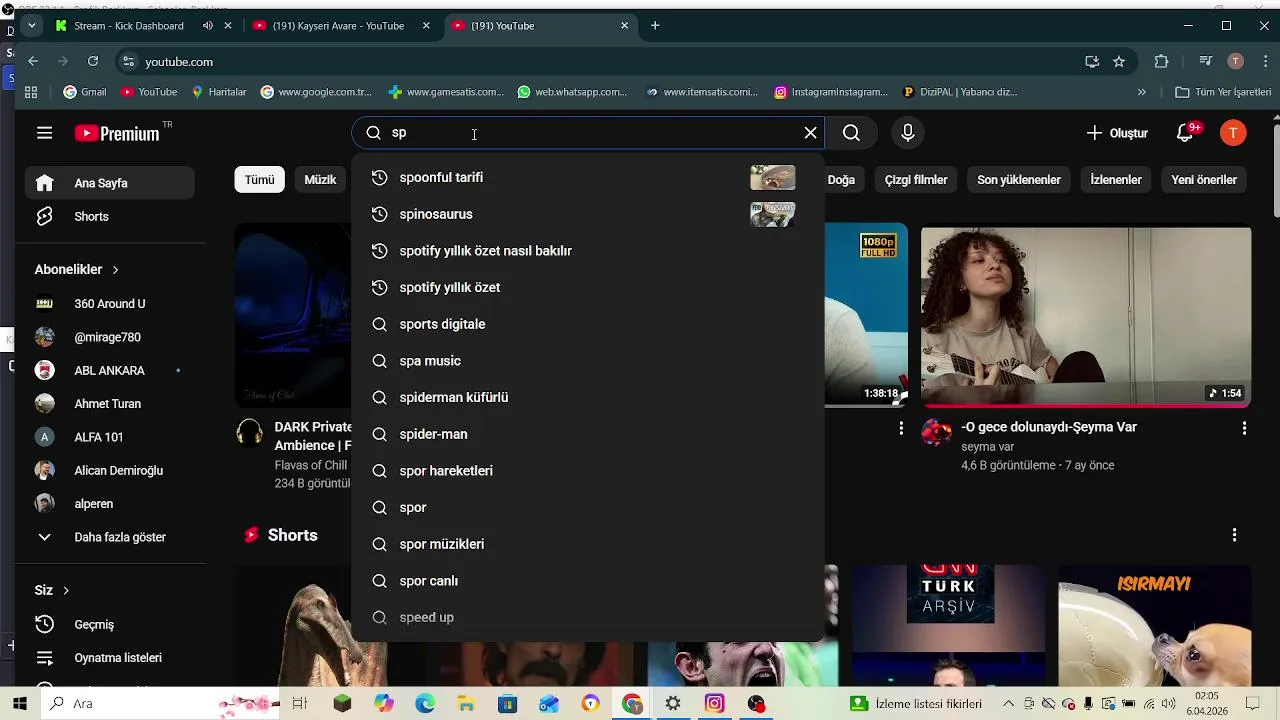
Task: Click the spinosaurus suggestion thumbnail
Action: pos(773,214)
